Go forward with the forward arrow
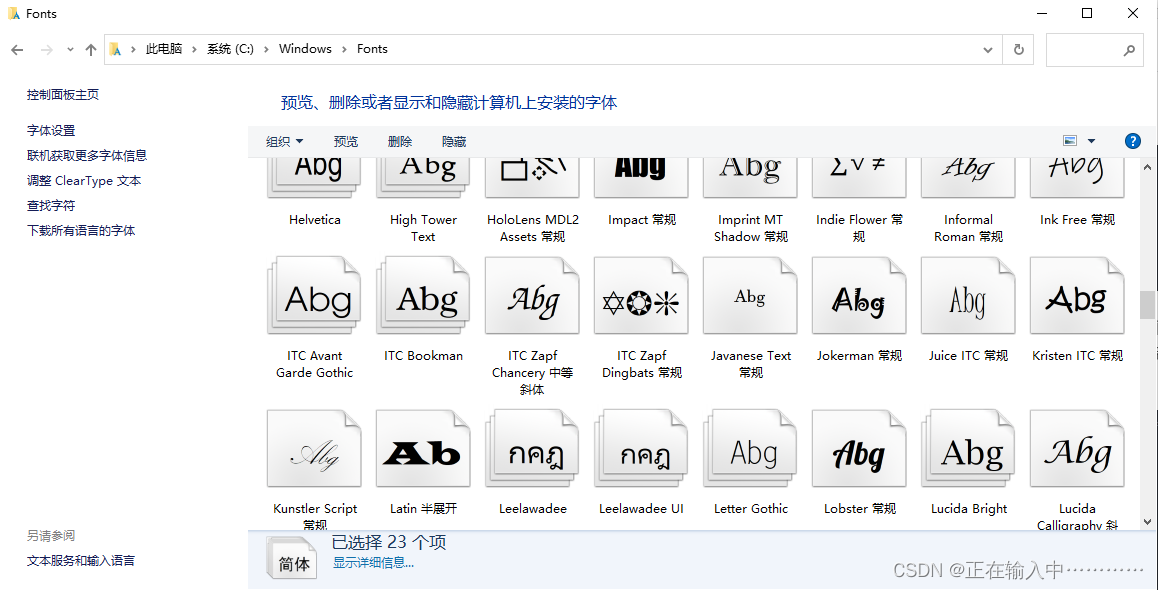The width and height of the screenshot is (1158, 590). click(47, 49)
